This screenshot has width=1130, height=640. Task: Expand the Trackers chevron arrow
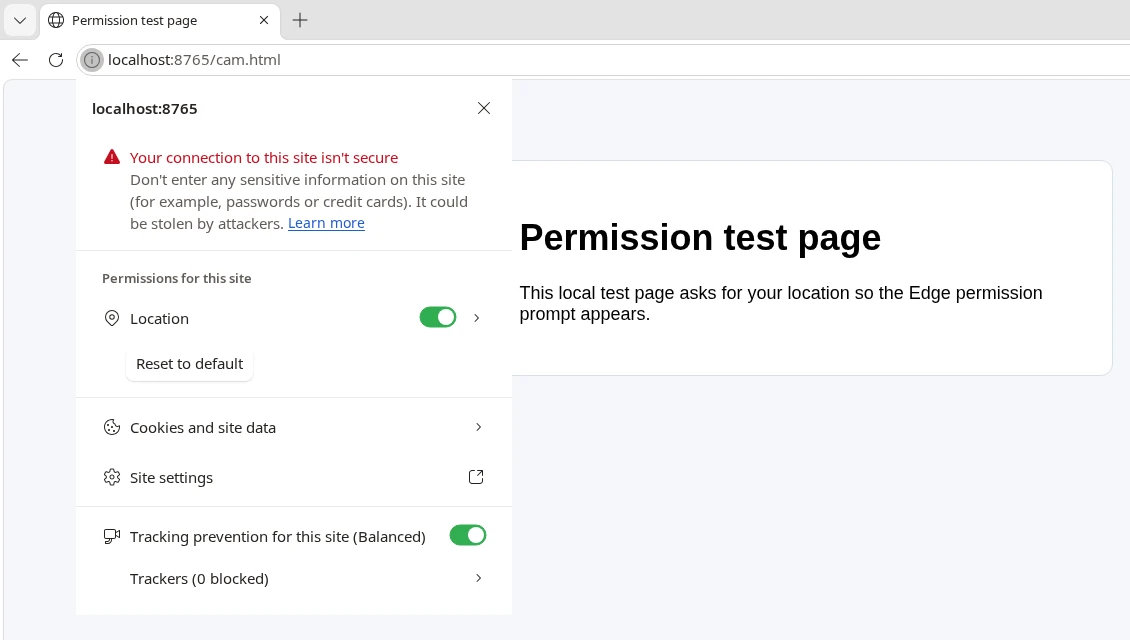pyautogui.click(x=479, y=578)
